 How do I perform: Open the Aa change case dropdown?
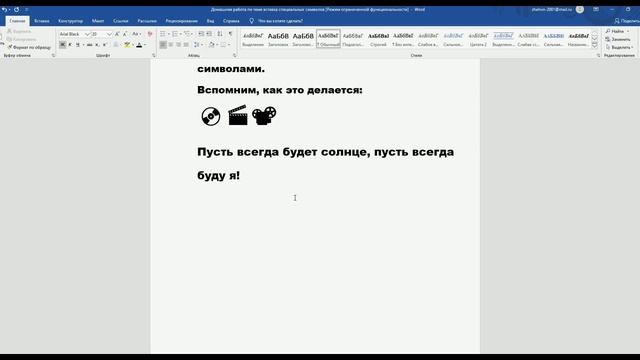click(x=136, y=34)
